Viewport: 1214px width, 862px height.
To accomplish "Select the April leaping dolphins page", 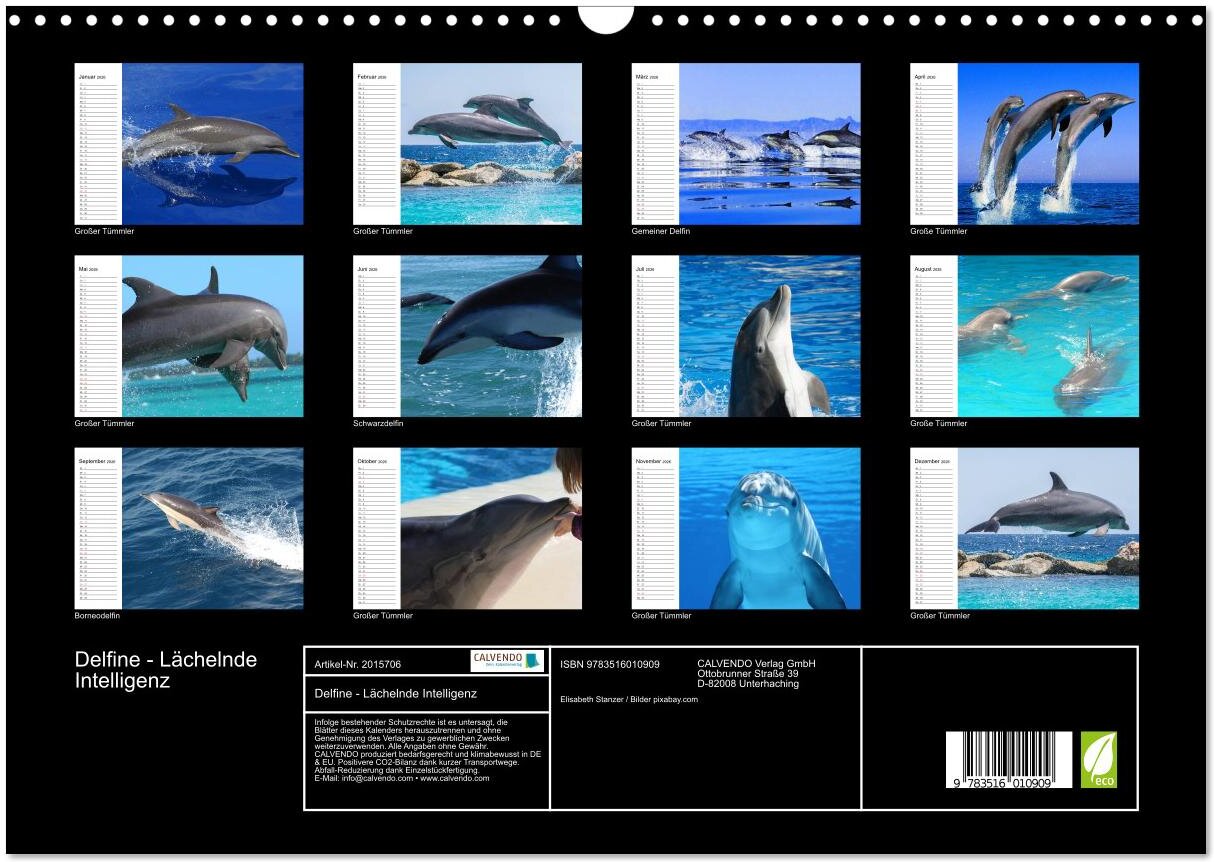I will [1024, 144].
